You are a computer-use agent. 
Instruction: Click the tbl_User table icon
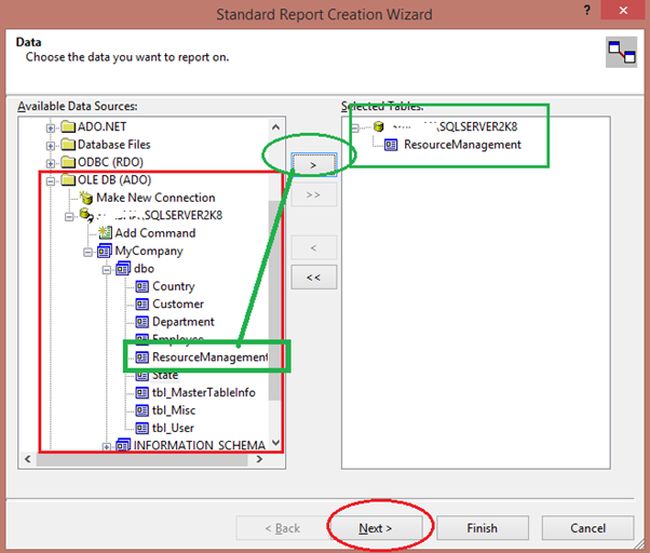click(142, 428)
